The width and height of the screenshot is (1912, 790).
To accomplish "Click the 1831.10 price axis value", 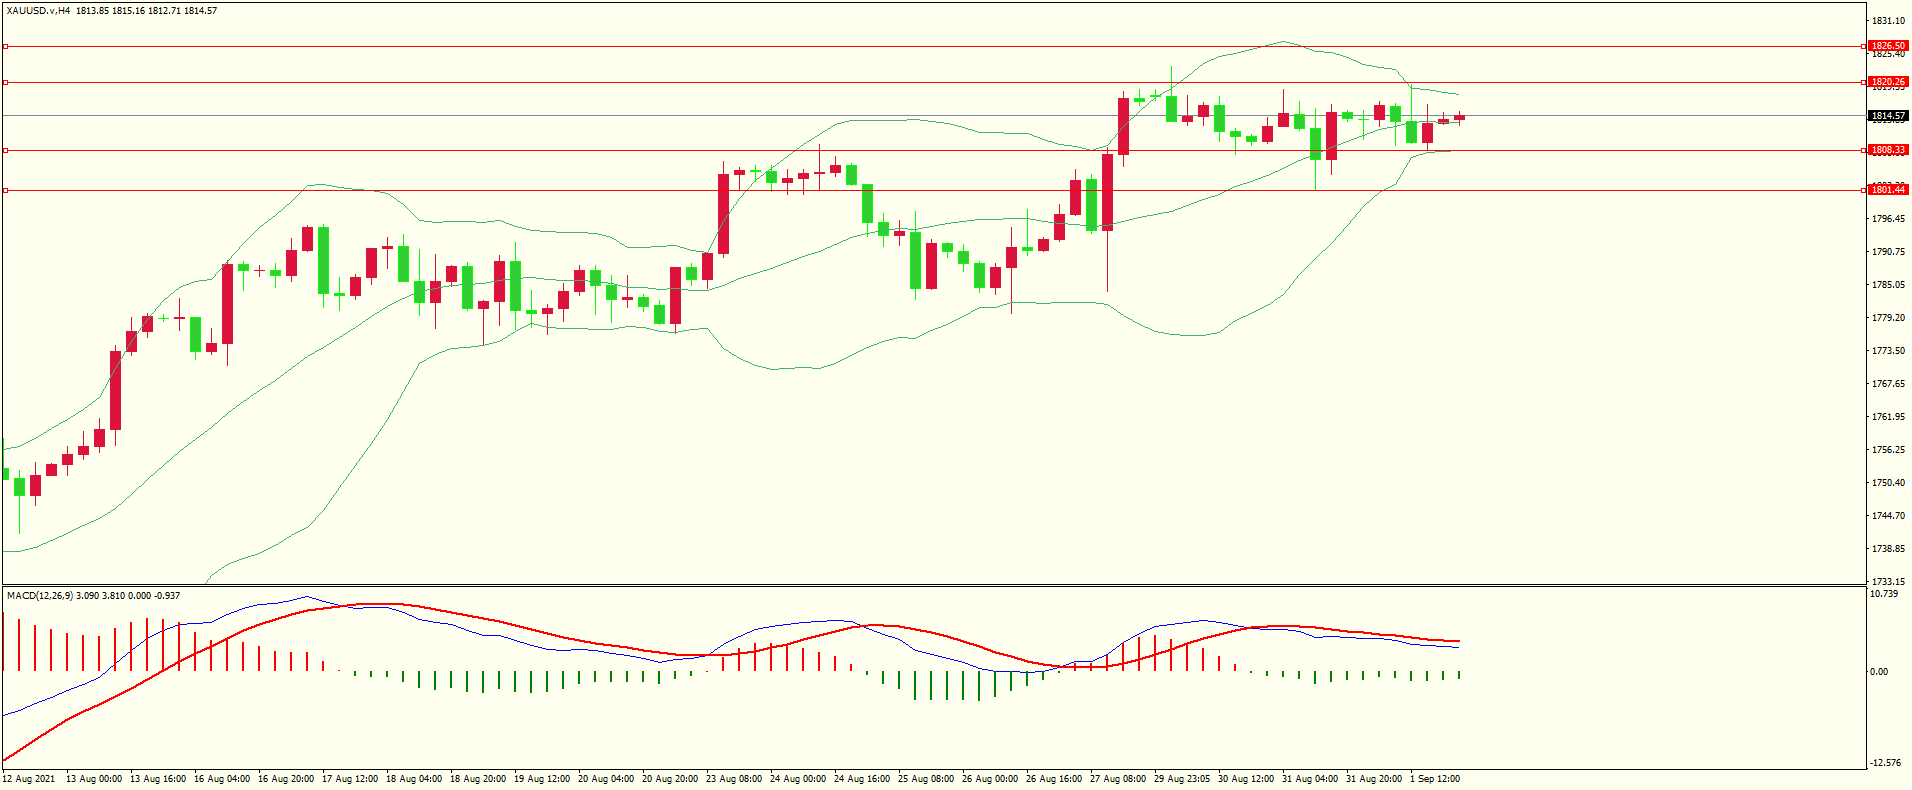I will (x=1888, y=21).
